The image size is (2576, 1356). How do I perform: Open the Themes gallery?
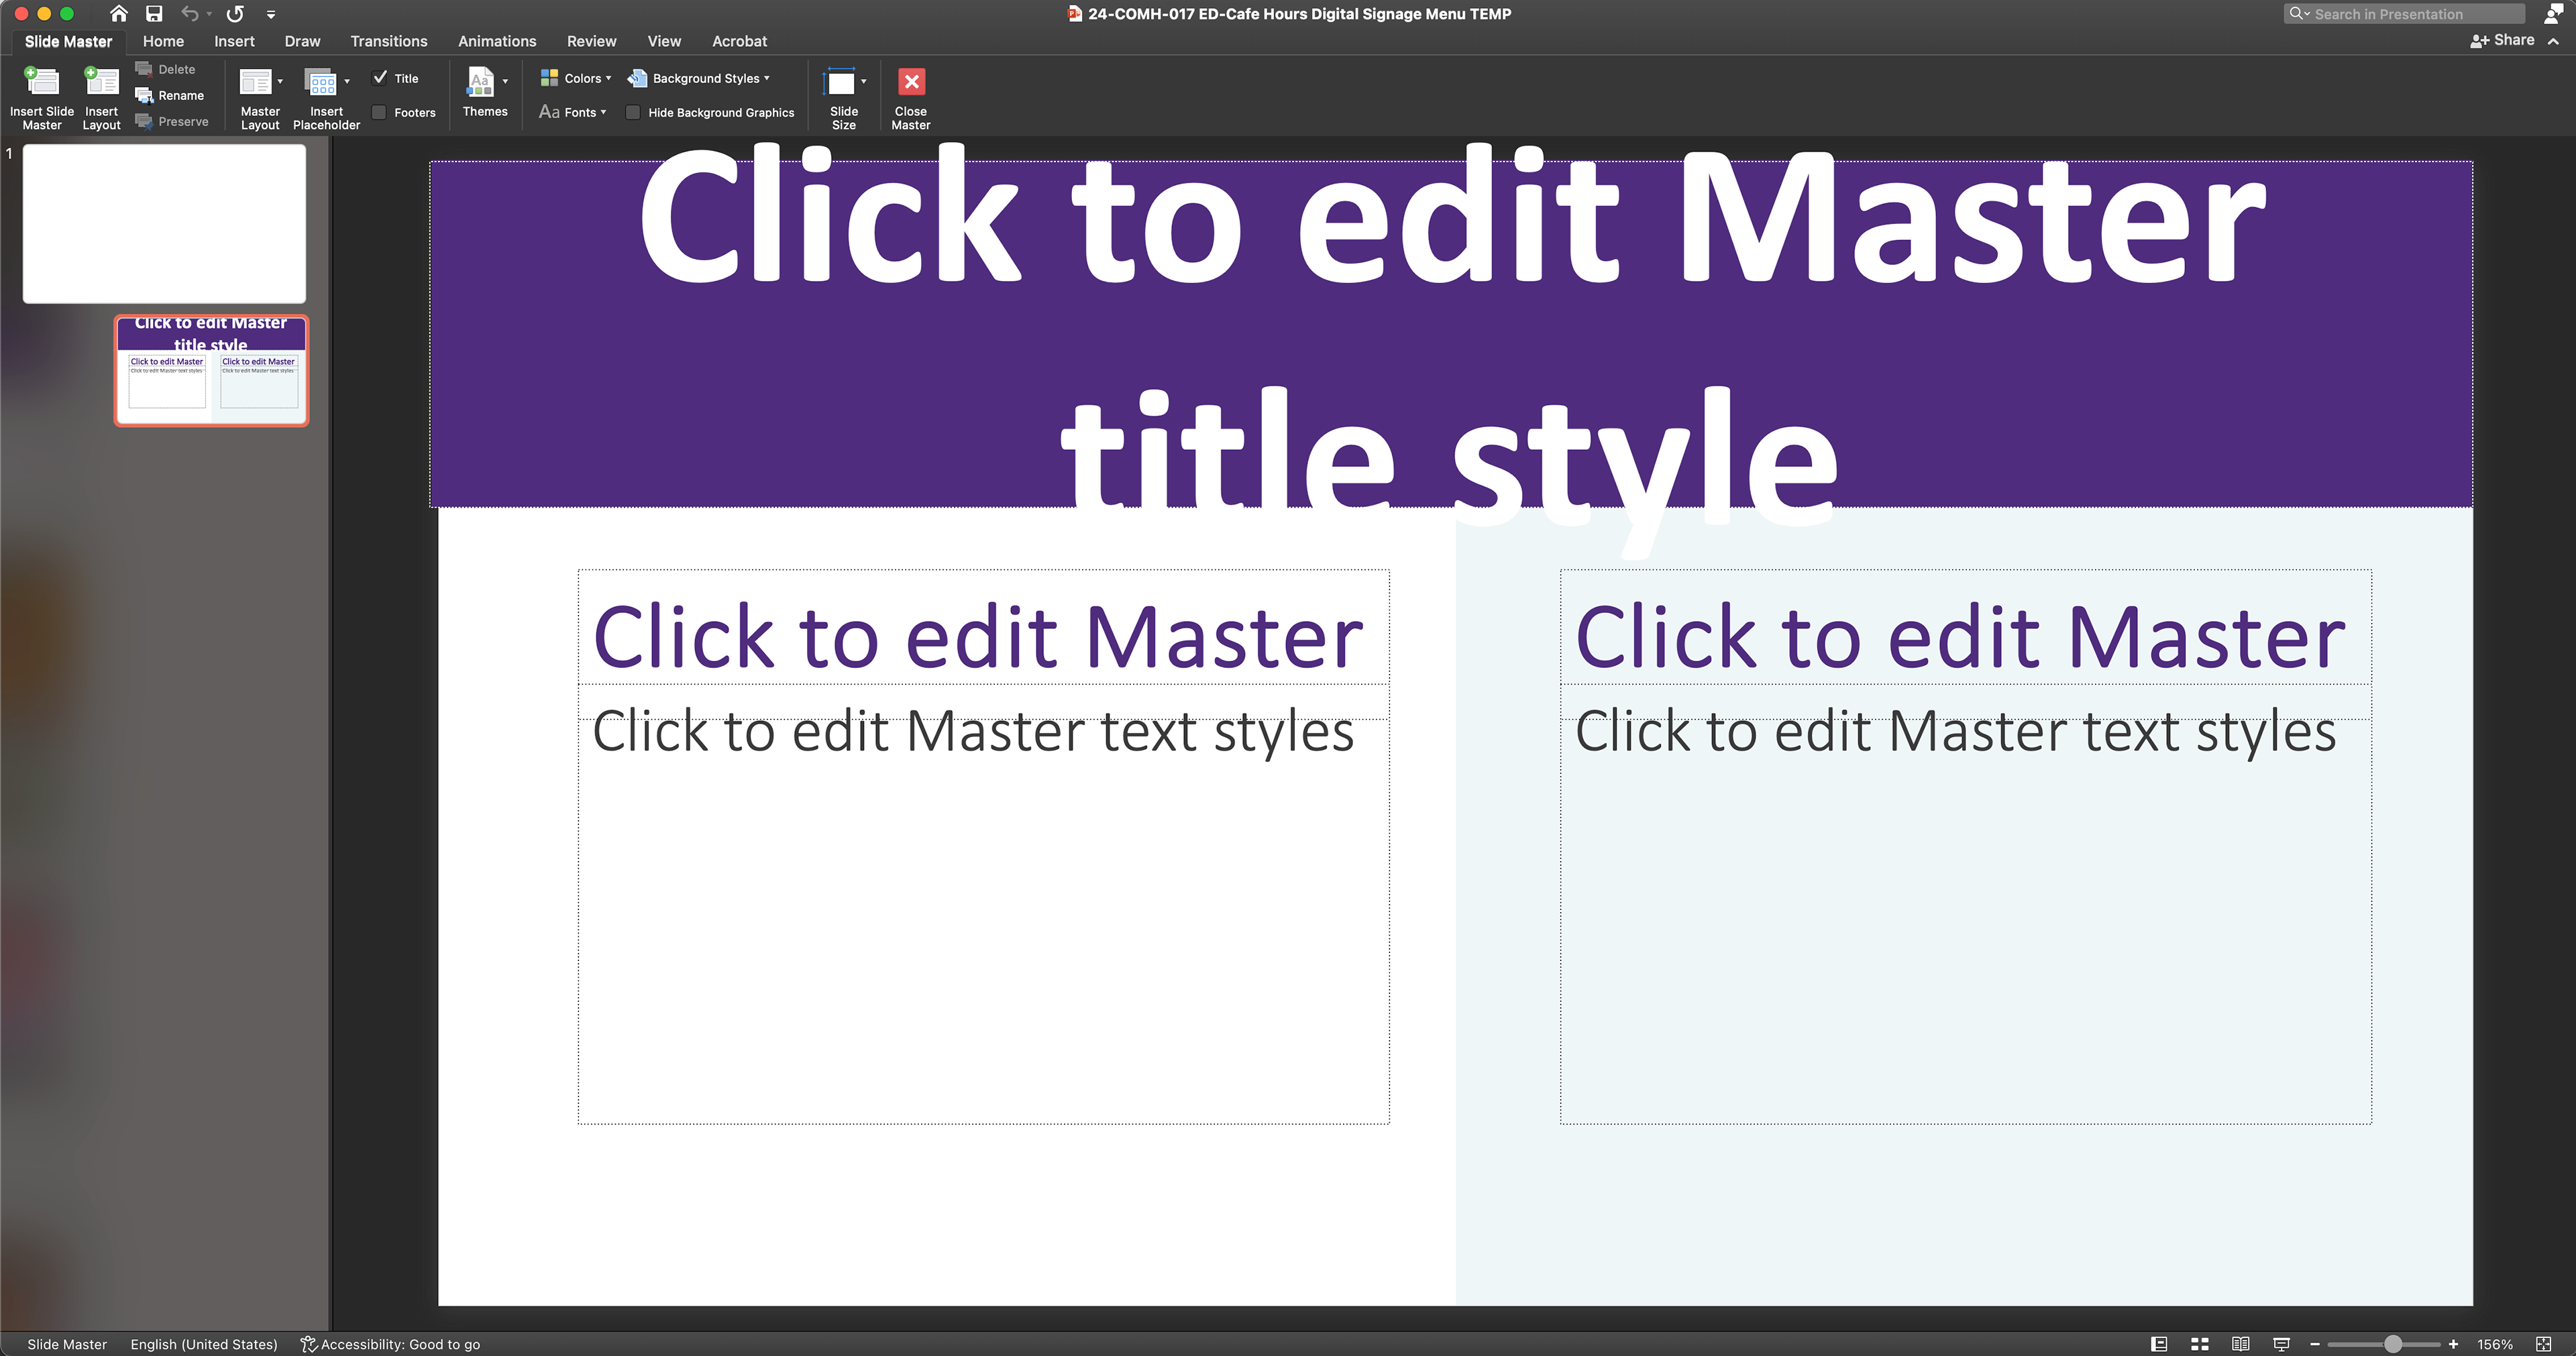click(x=482, y=92)
